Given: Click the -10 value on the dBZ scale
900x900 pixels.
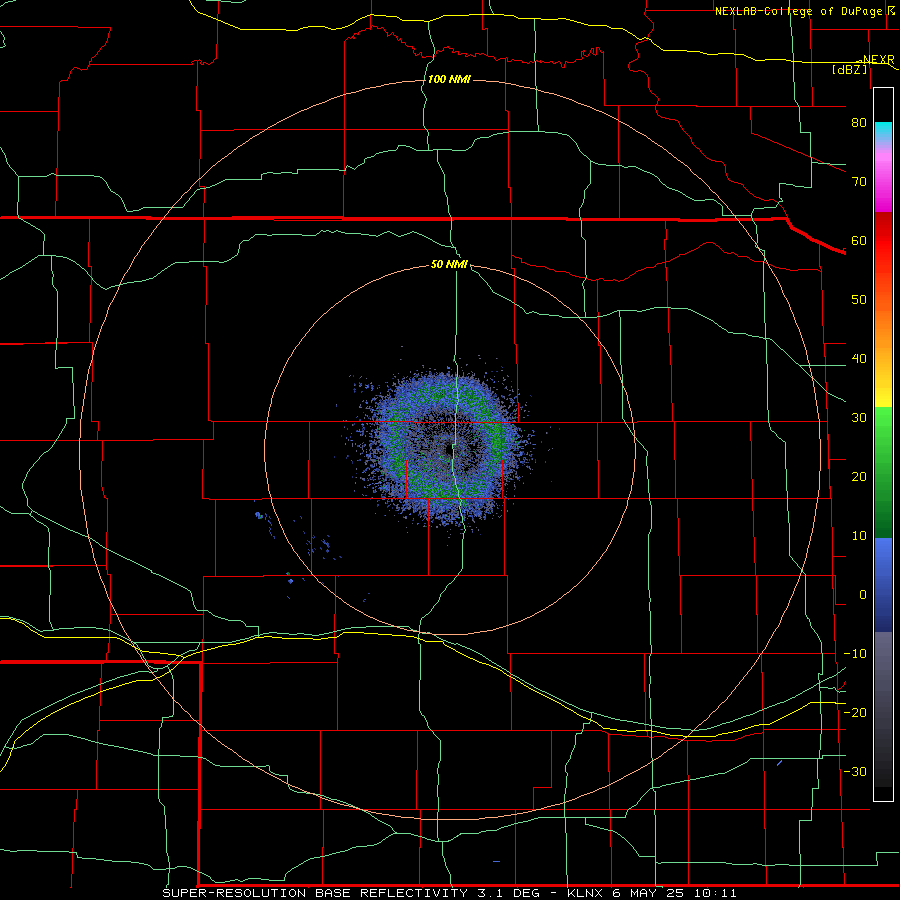Looking at the screenshot, I should point(855,654).
